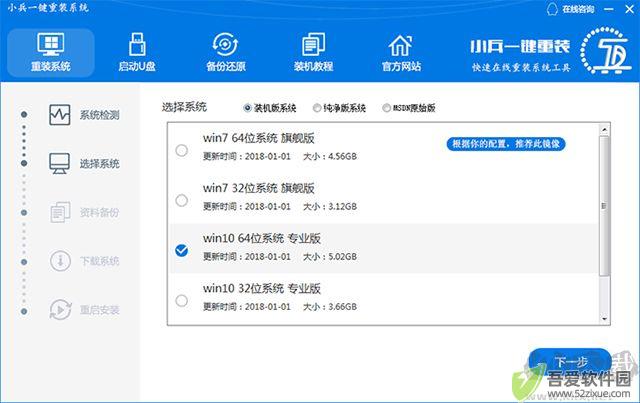The image size is (640, 403).
Task: Click the 大小：5.02GB size text
Action: (x=330, y=257)
